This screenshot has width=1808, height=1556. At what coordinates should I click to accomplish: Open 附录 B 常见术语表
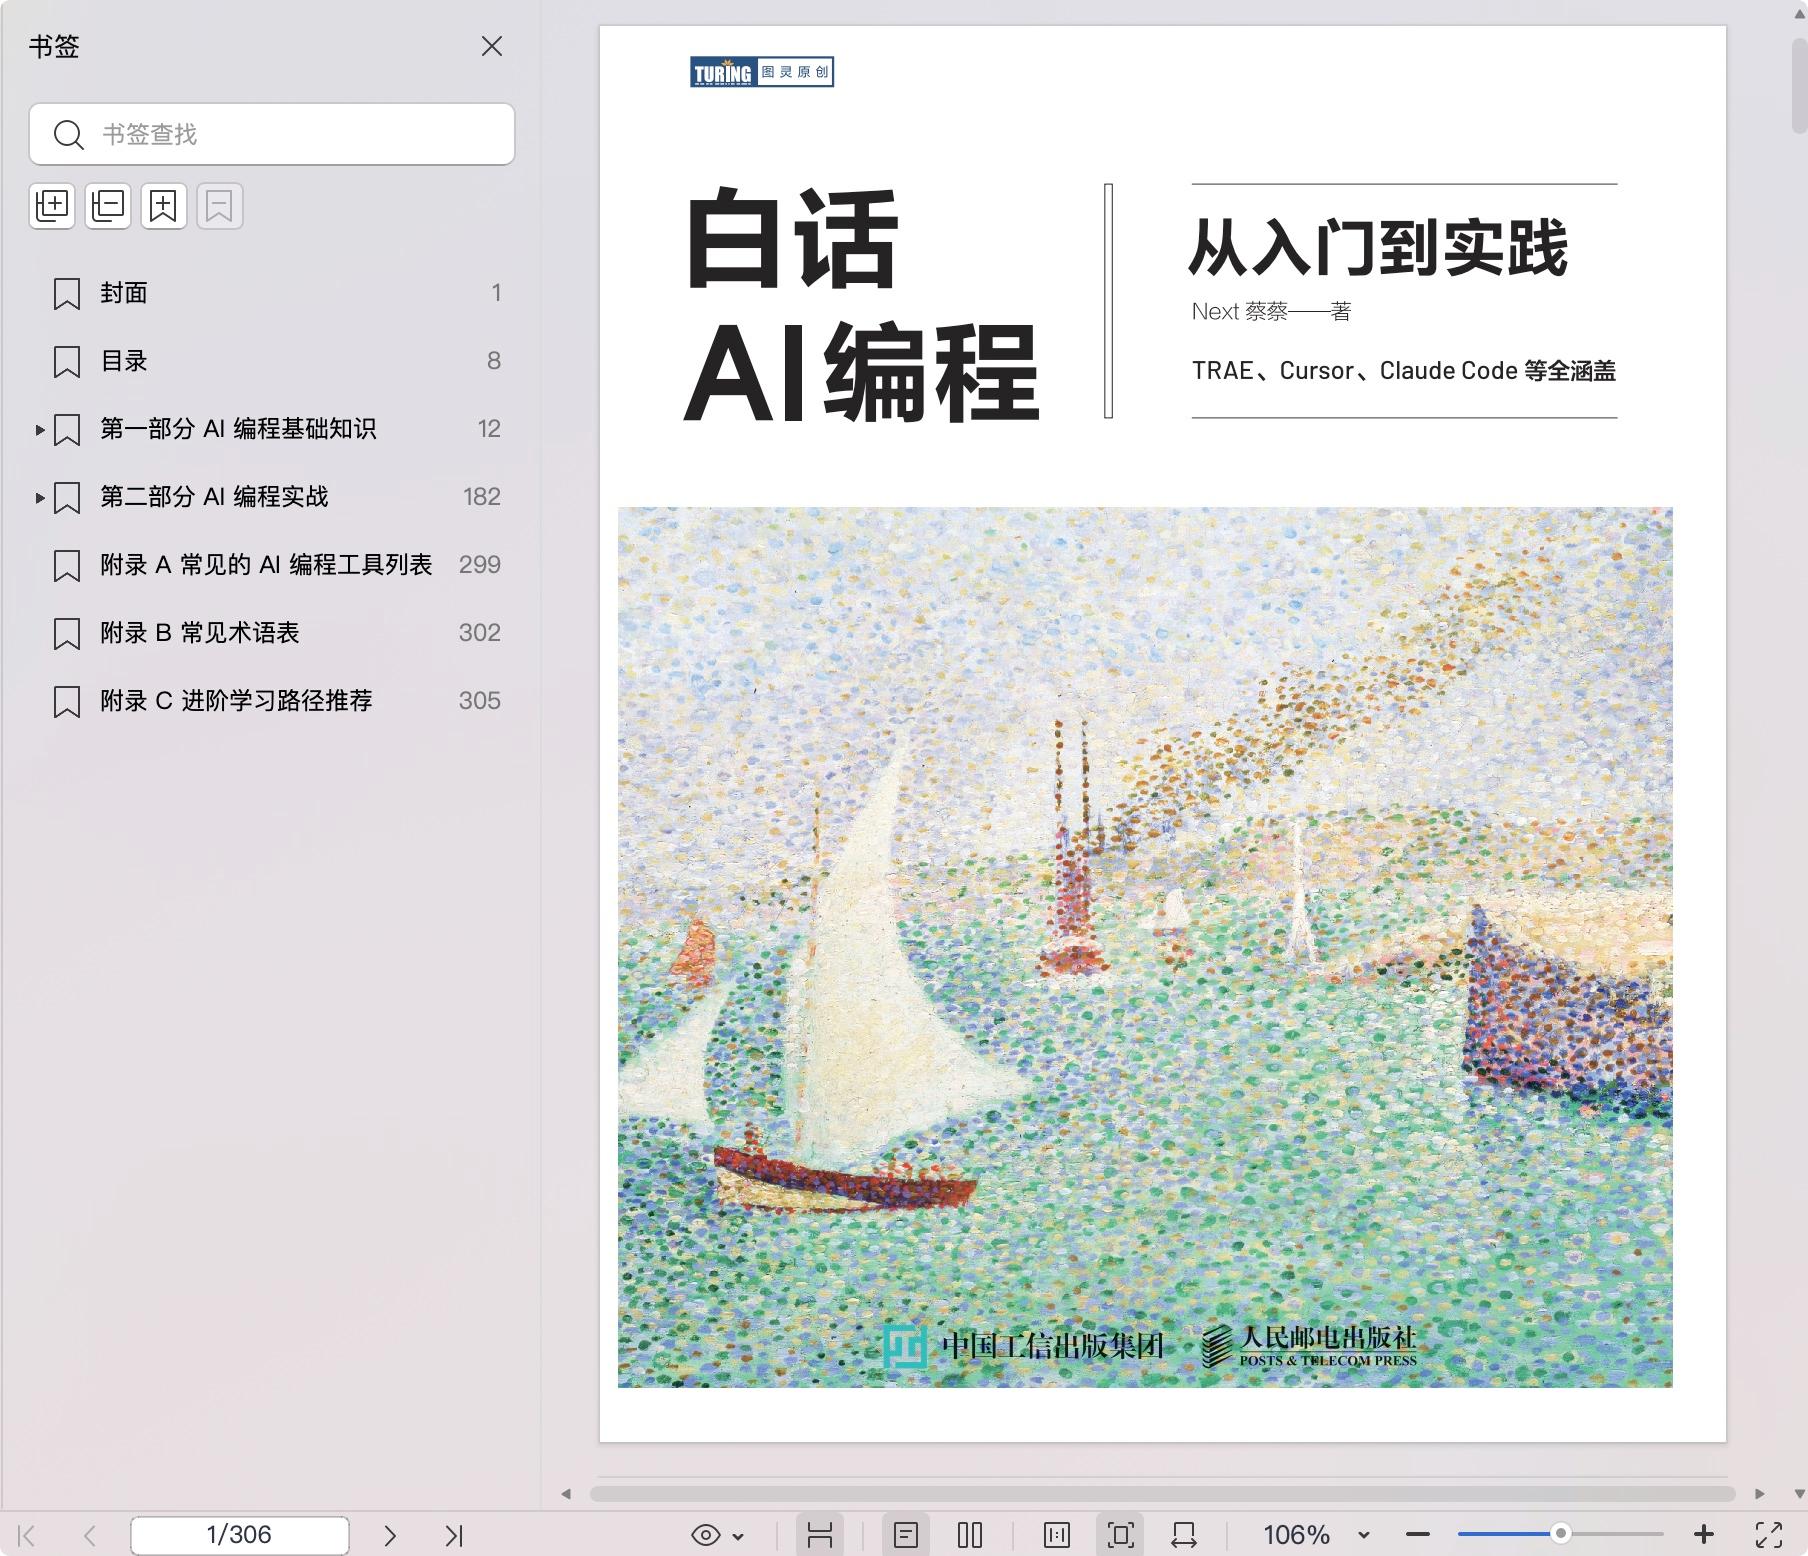200,633
